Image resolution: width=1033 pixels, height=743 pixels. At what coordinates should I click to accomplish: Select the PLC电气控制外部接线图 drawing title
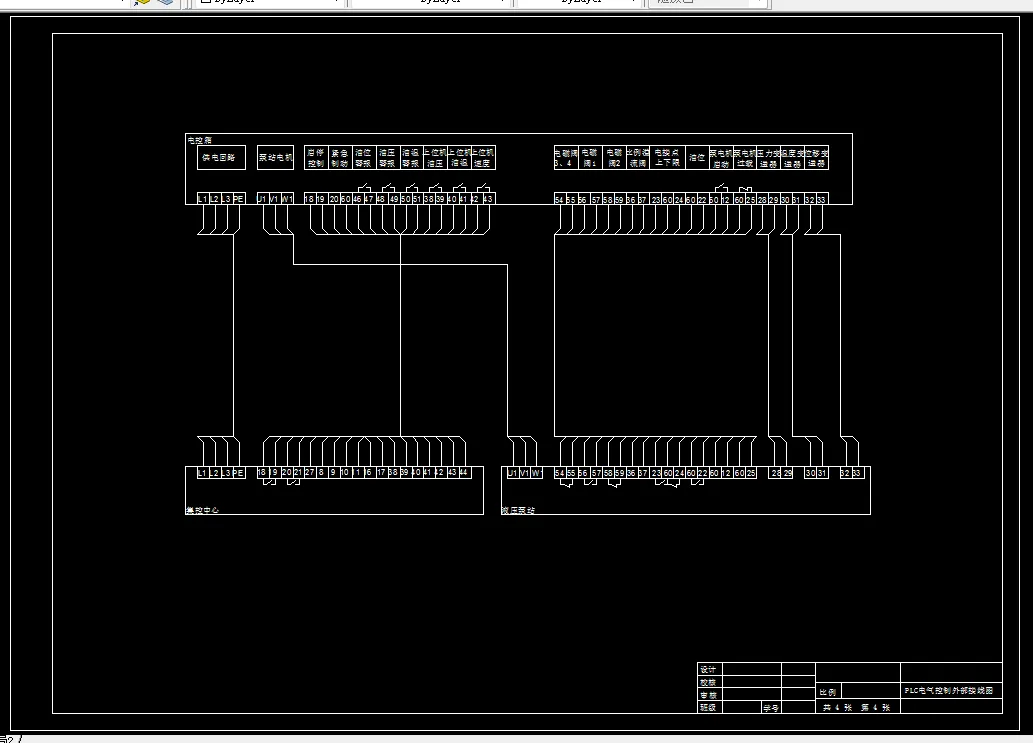949,690
